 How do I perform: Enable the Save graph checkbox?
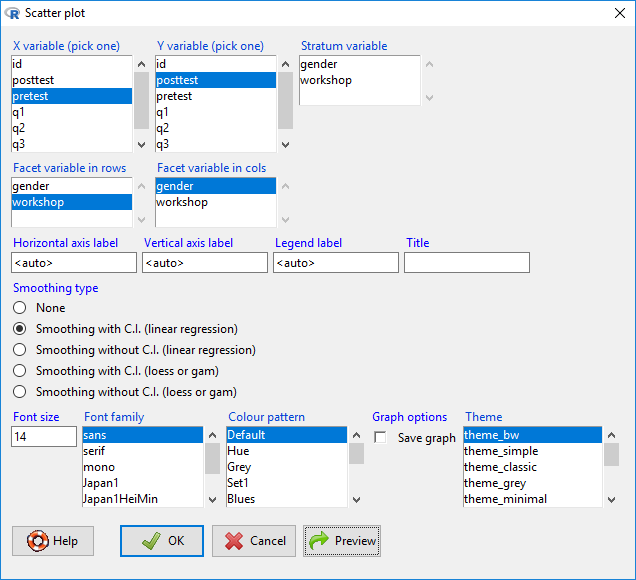tap(380, 438)
